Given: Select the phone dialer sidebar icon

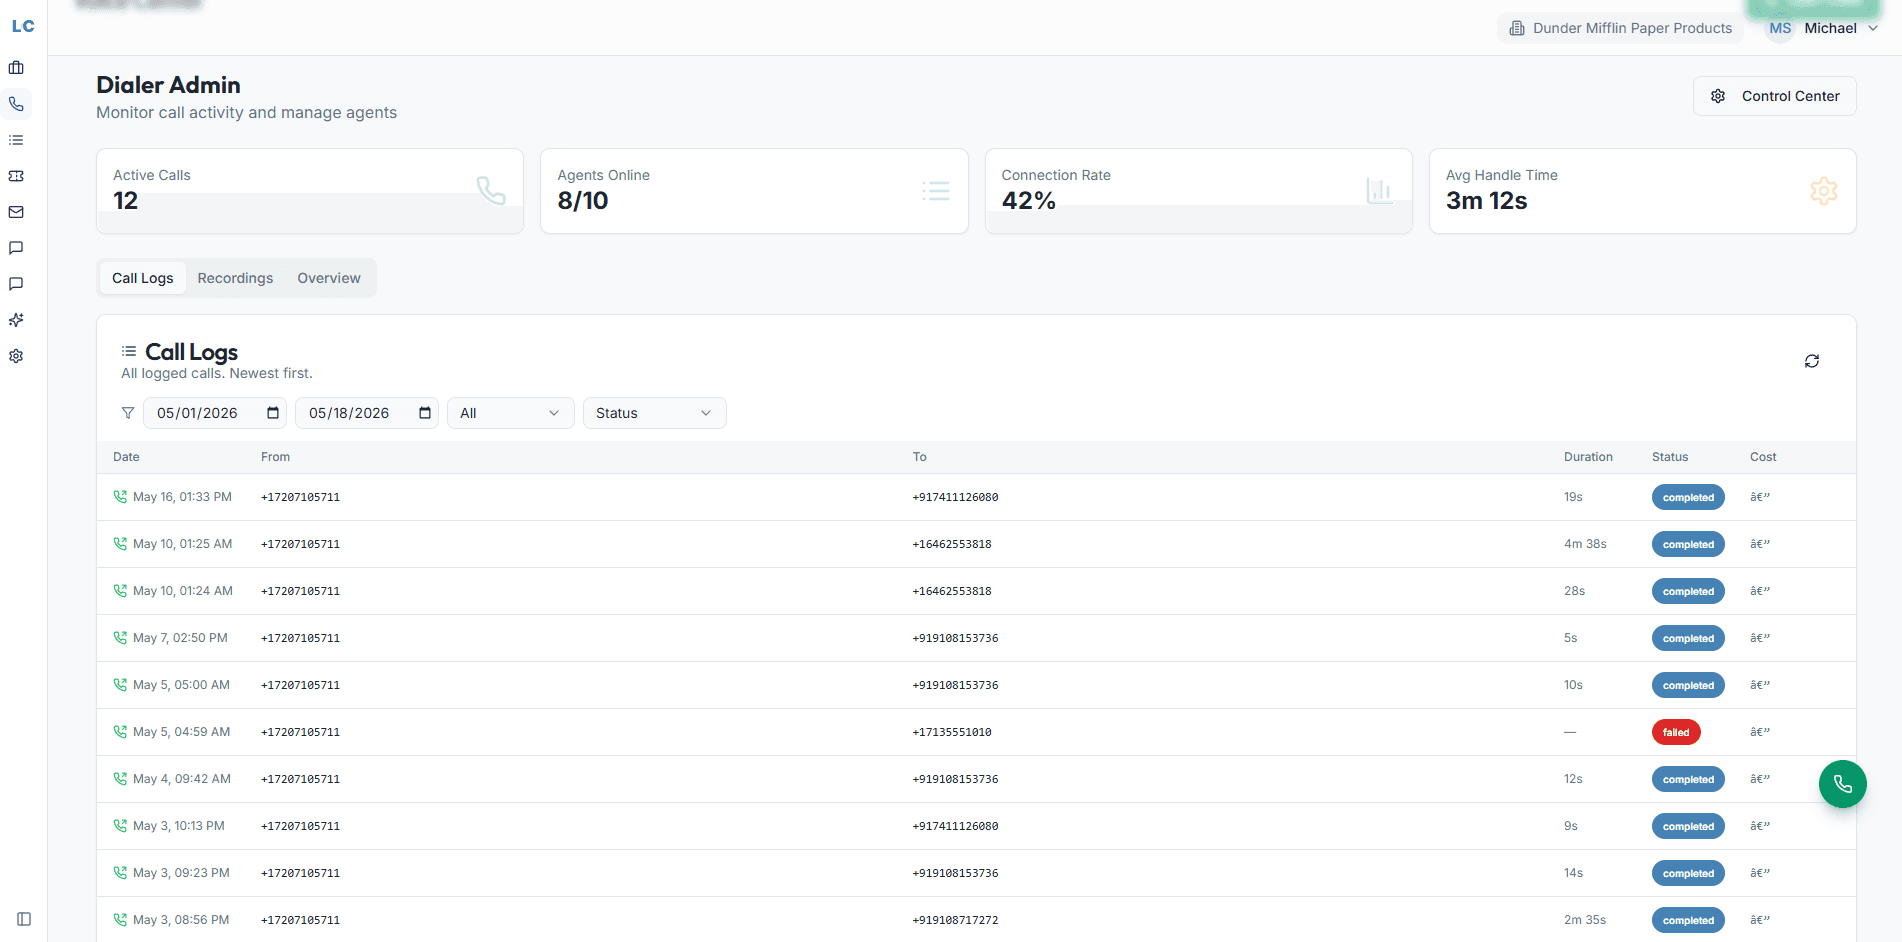Looking at the screenshot, I should tap(16, 104).
